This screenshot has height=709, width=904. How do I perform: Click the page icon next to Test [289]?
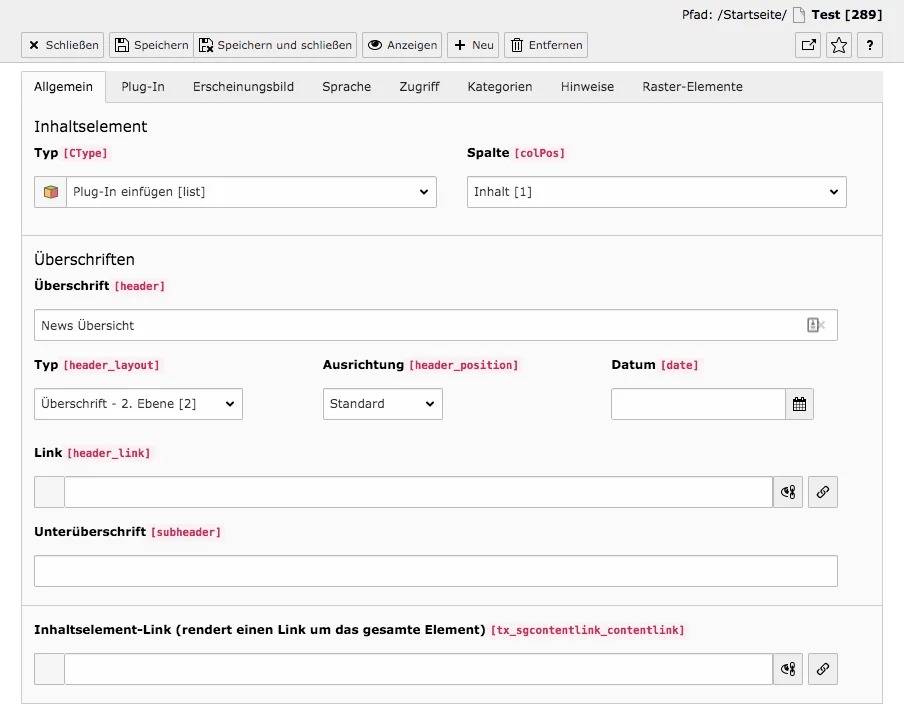tap(796, 14)
